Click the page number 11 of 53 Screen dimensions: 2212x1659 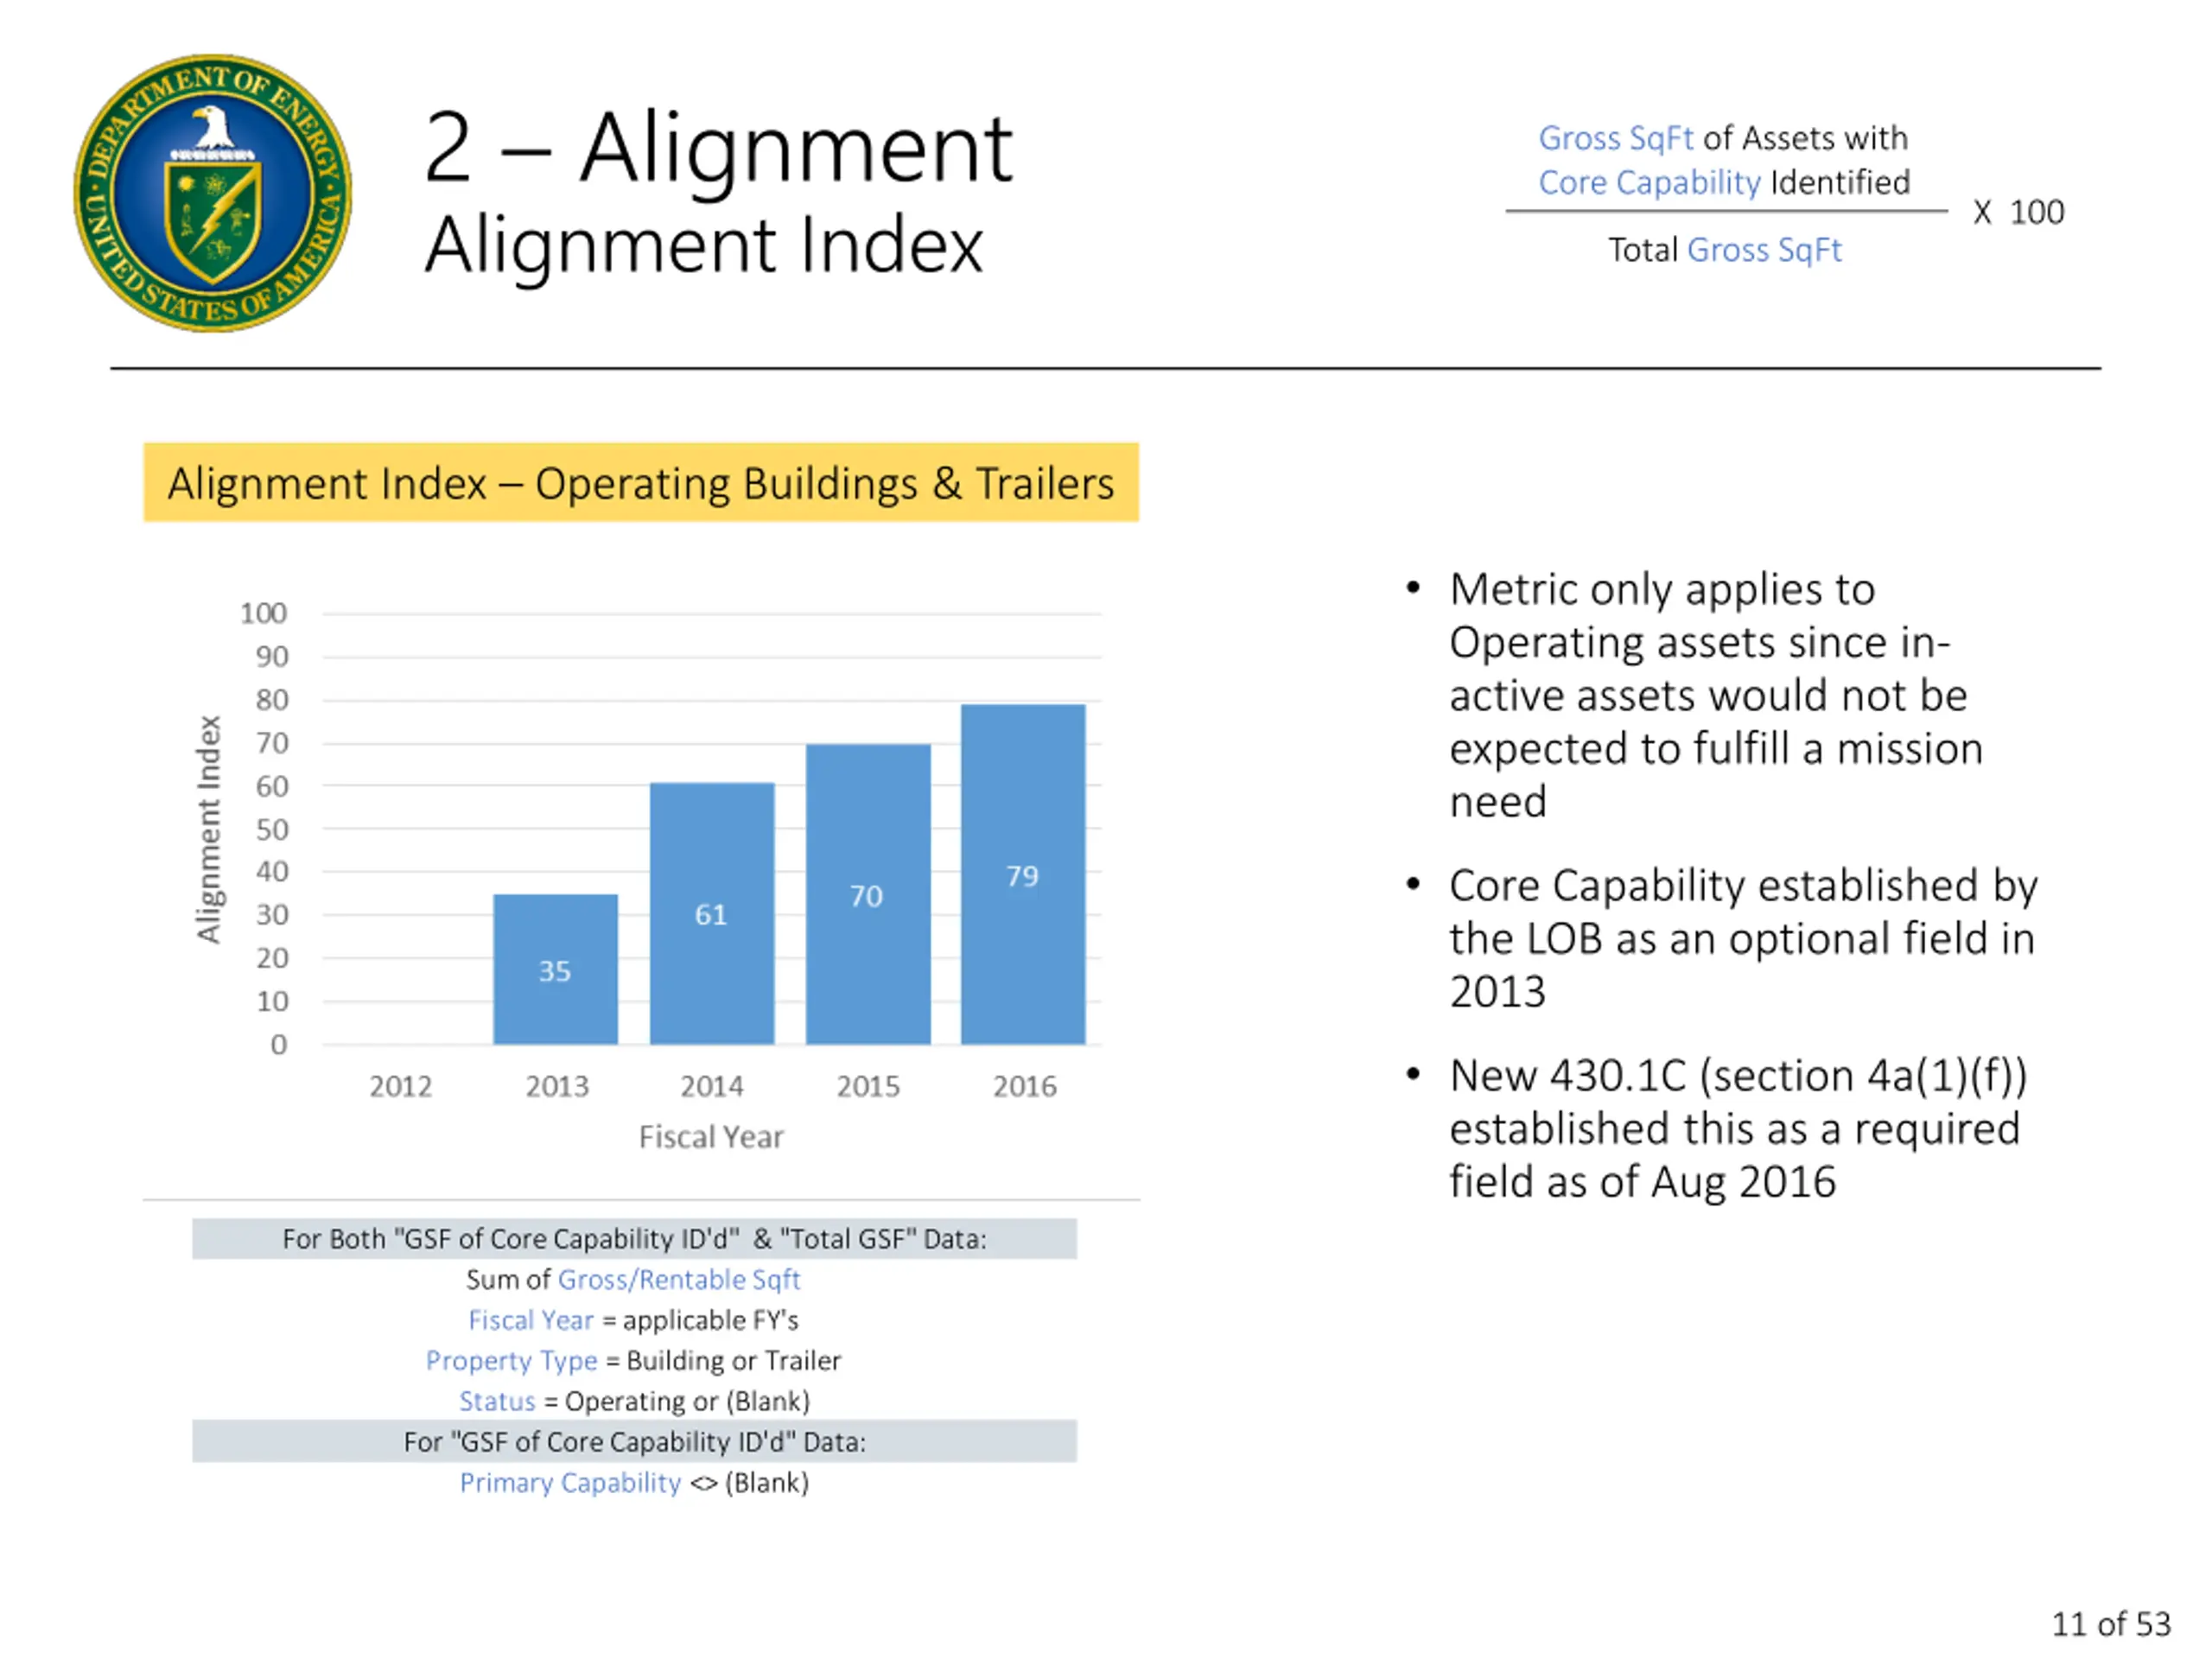[2110, 1624]
